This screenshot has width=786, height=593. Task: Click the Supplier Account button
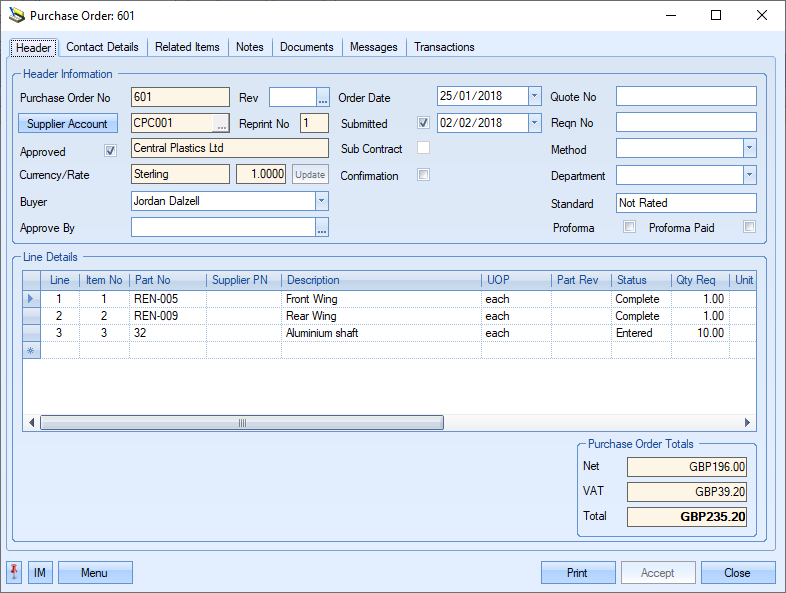(x=67, y=124)
